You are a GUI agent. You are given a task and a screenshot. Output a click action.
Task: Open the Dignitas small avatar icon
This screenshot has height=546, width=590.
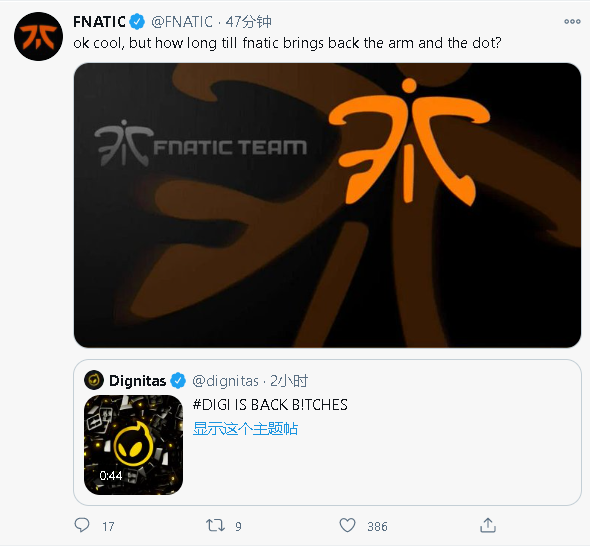point(94,380)
